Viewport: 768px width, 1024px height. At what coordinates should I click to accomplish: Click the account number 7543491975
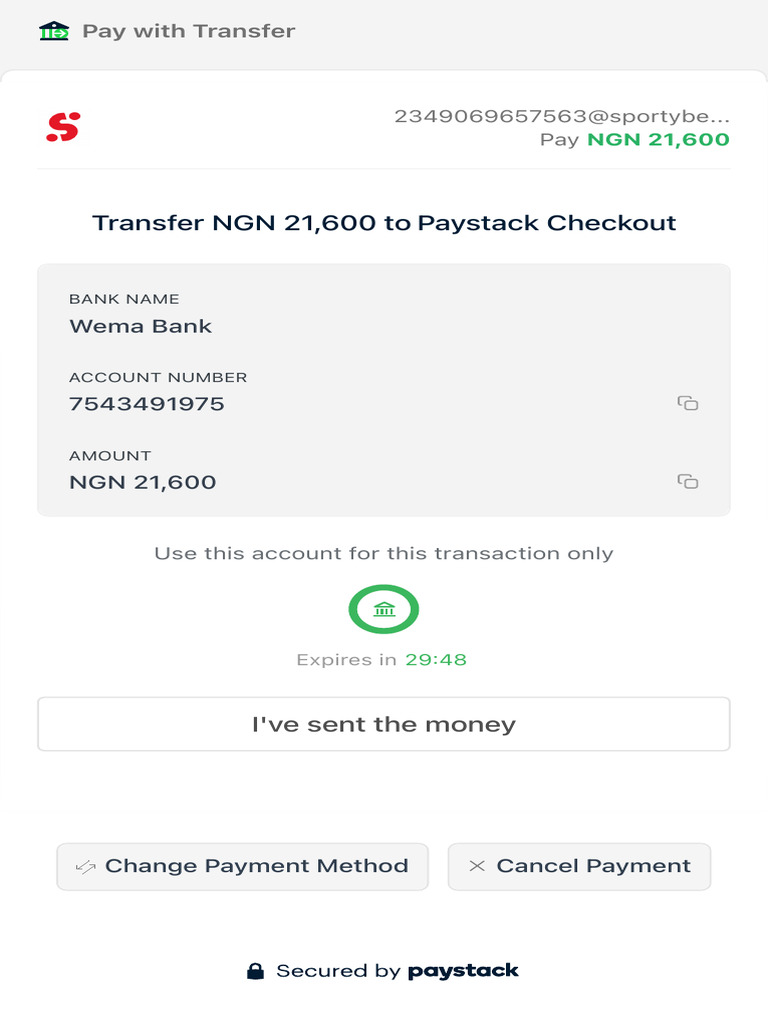pos(147,404)
